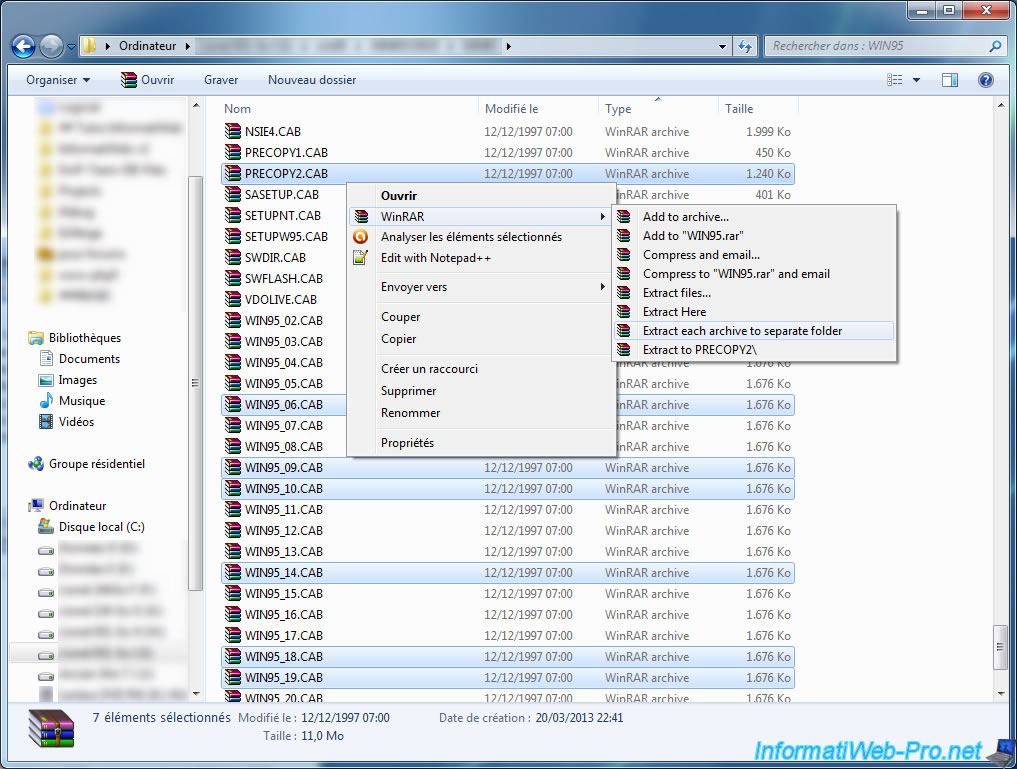The height and width of the screenshot is (769, 1017).
Task: Choose Ouvrir in the context menu
Action: (399, 195)
